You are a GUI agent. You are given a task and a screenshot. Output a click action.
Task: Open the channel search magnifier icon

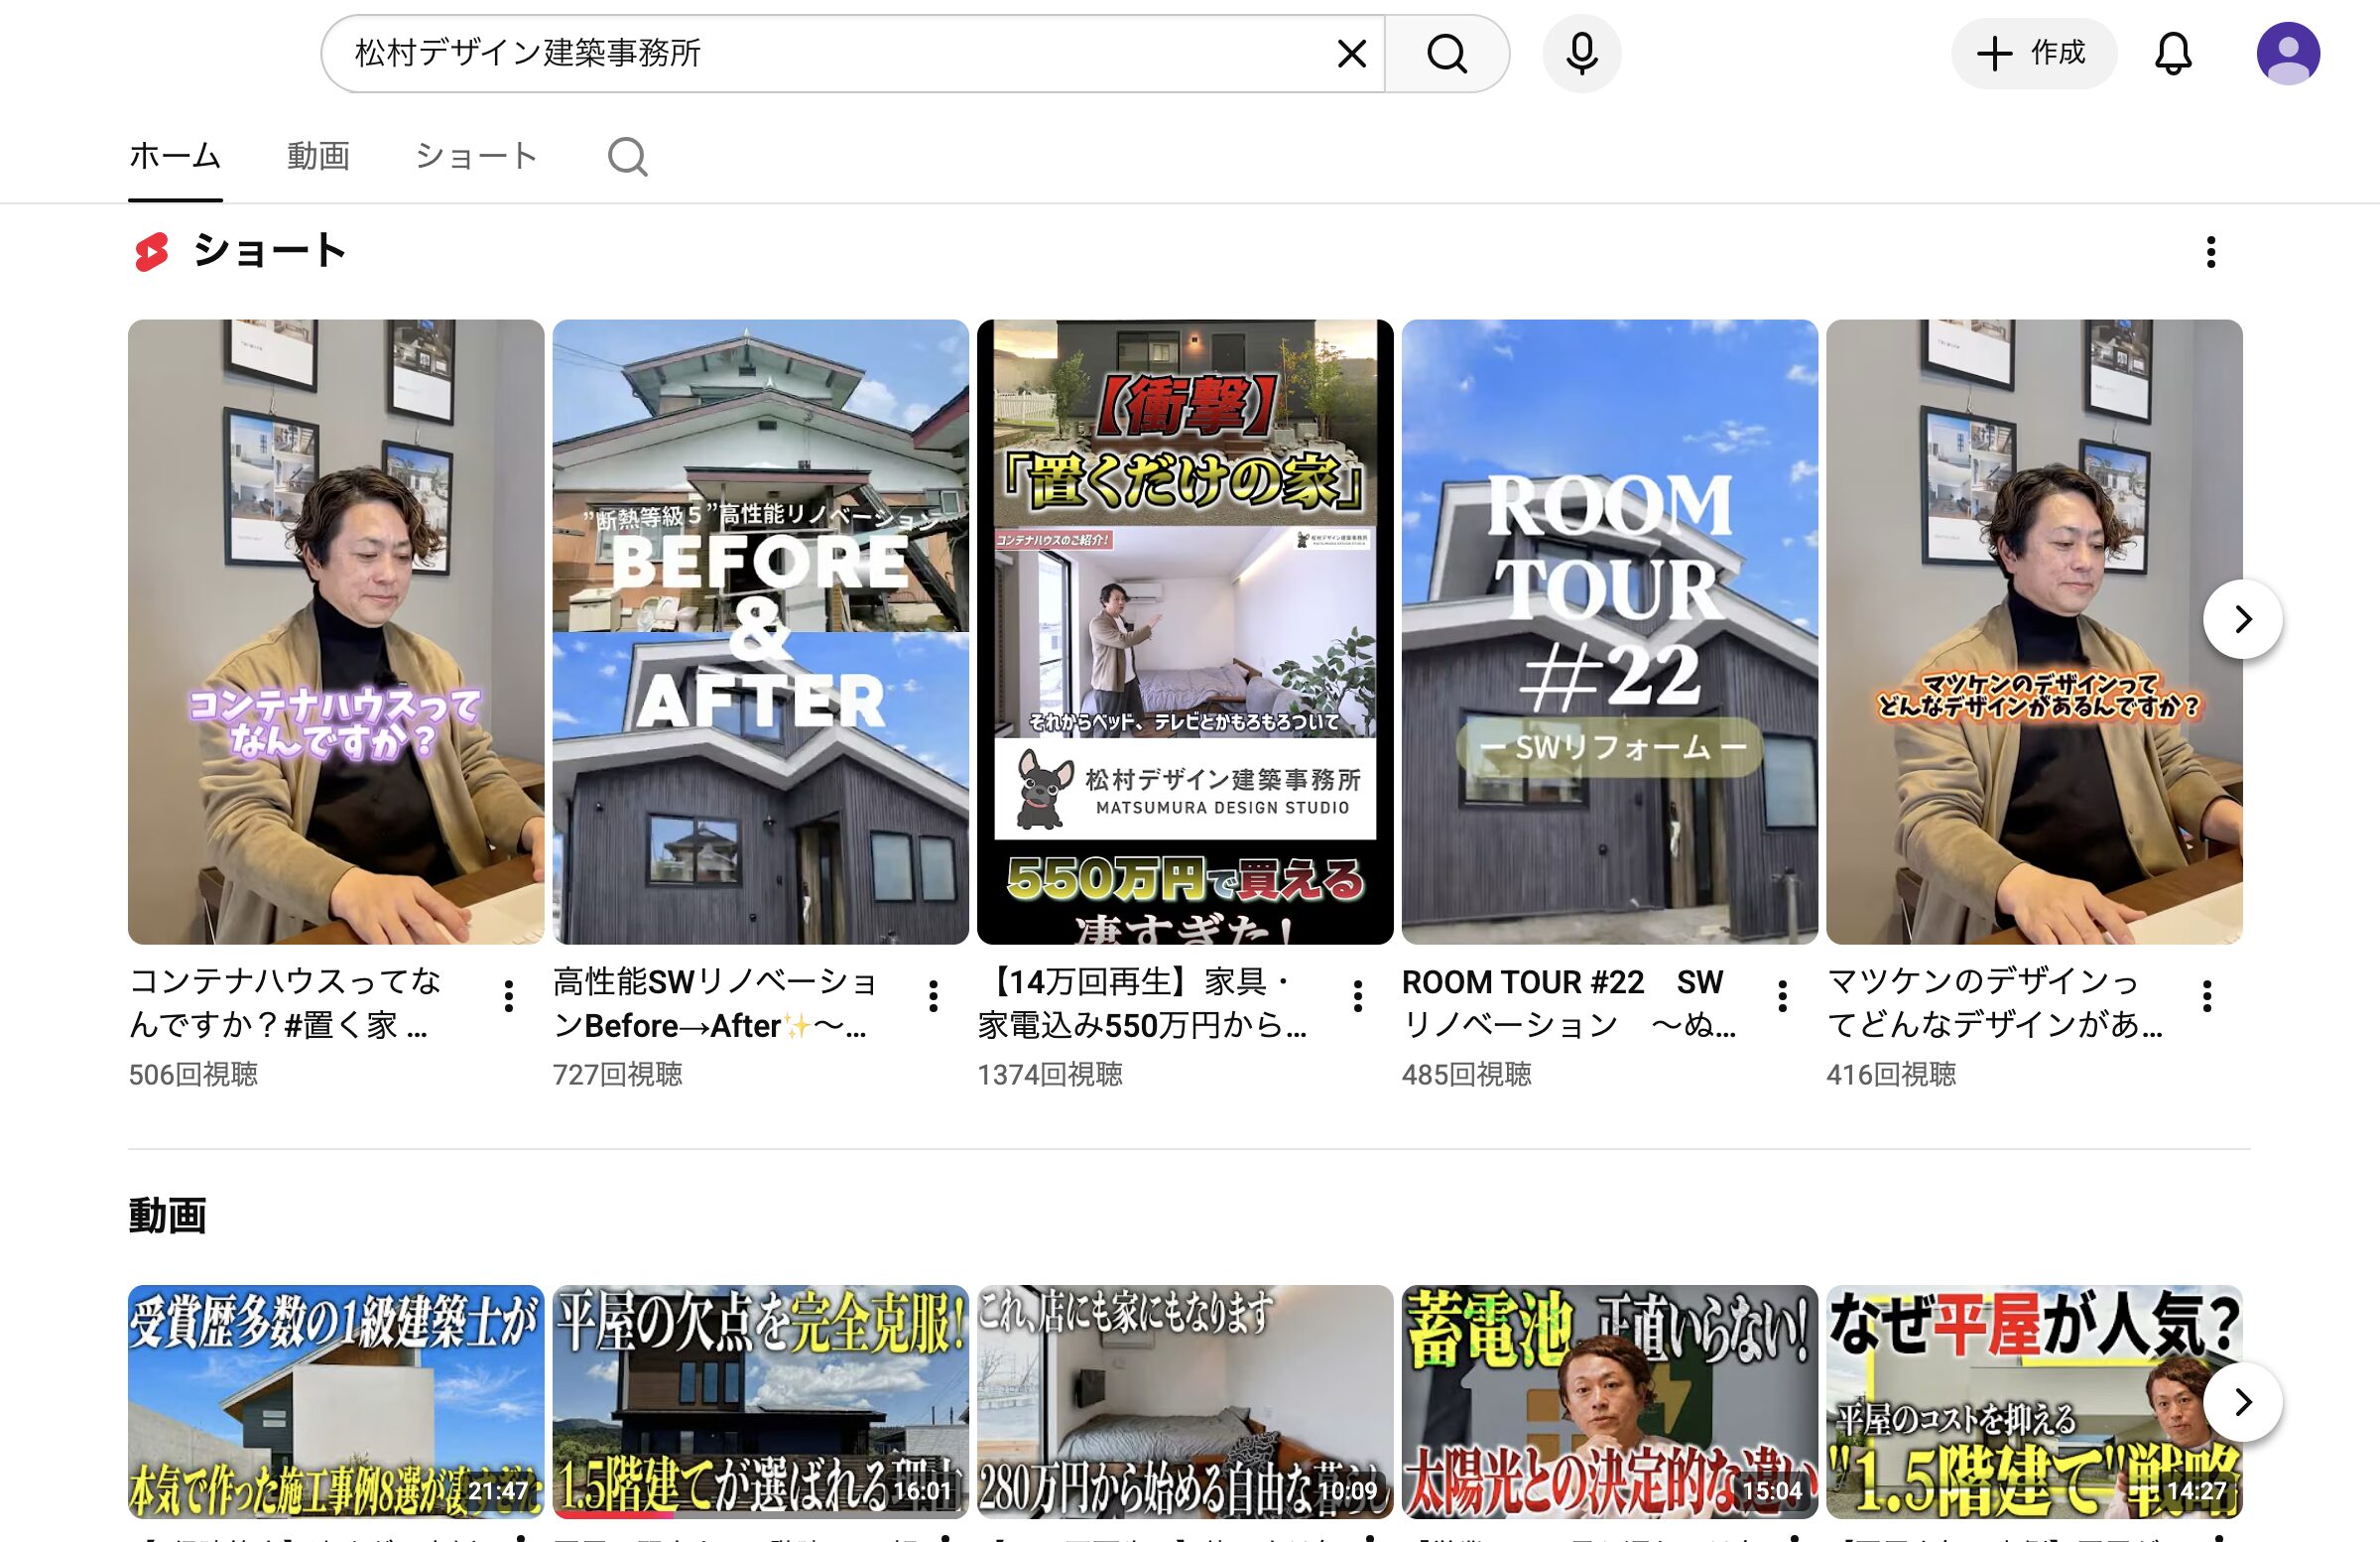(627, 157)
